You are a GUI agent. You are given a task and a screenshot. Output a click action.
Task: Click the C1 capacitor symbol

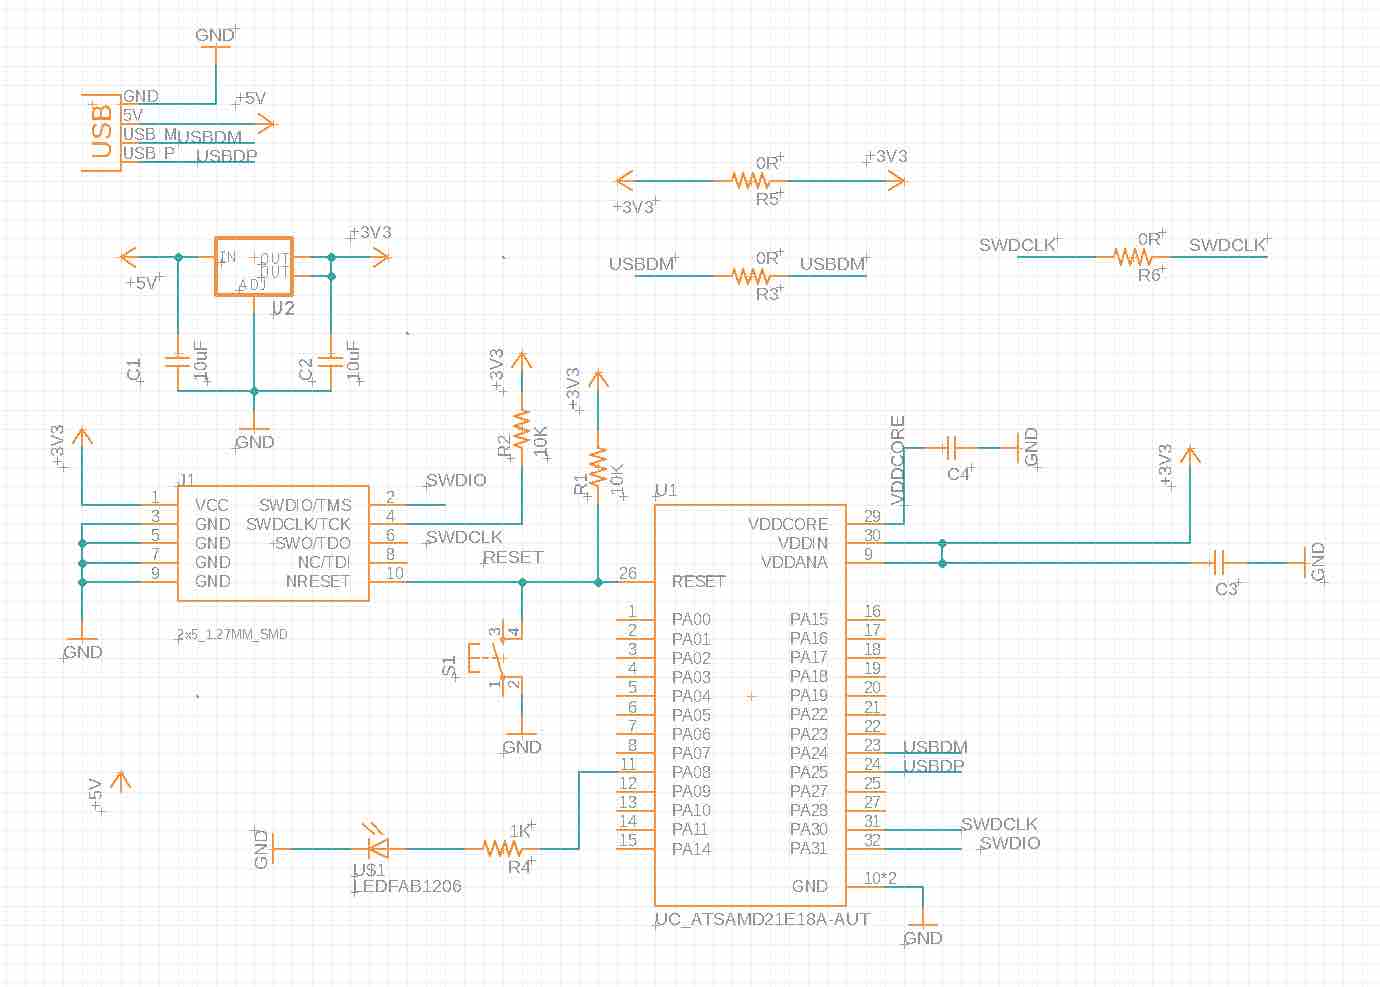click(x=178, y=360)
